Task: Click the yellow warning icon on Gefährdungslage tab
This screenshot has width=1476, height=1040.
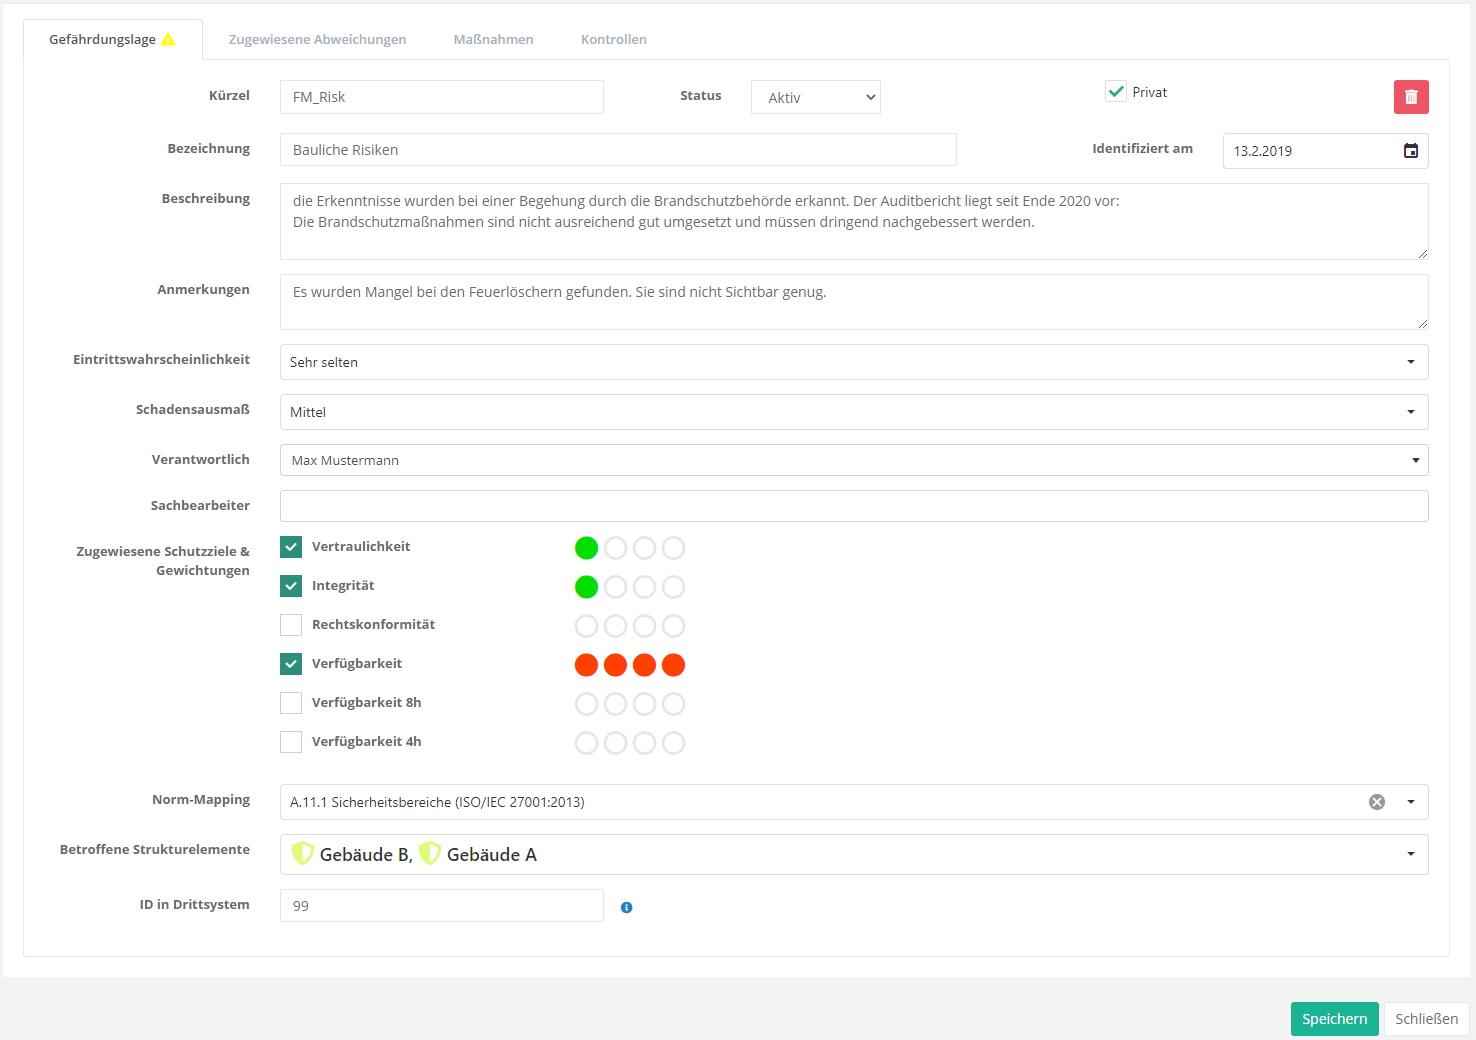Action: pos(168,40)
